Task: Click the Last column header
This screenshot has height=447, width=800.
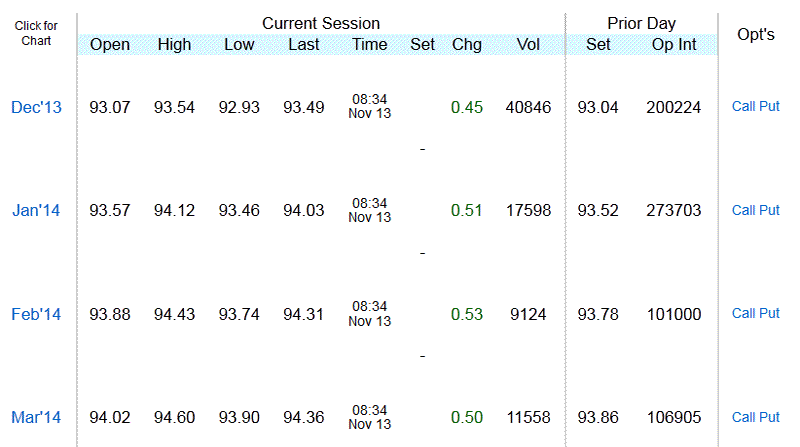Action: click(304, 45)
